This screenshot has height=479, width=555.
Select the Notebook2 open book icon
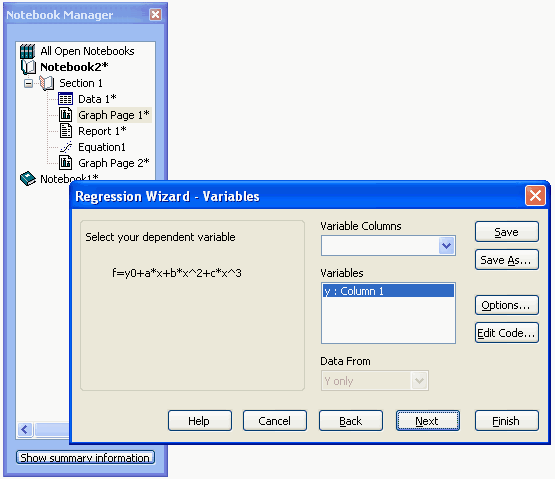[28, 67]
